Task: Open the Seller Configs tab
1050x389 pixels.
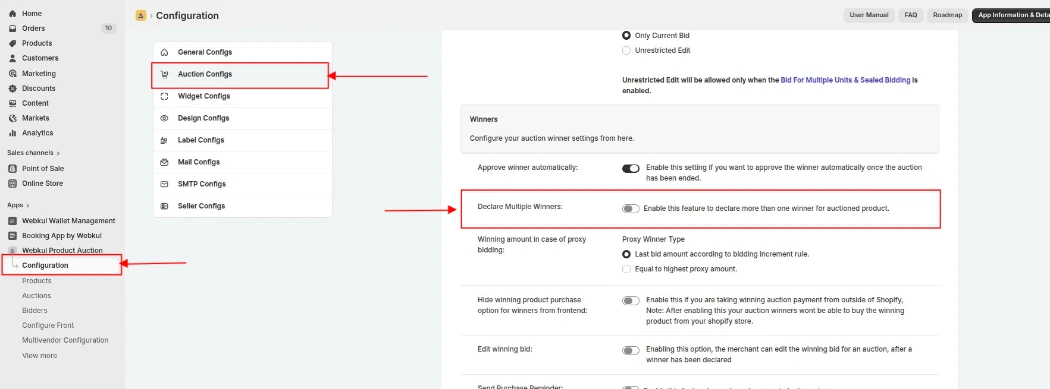Action: 242,206
